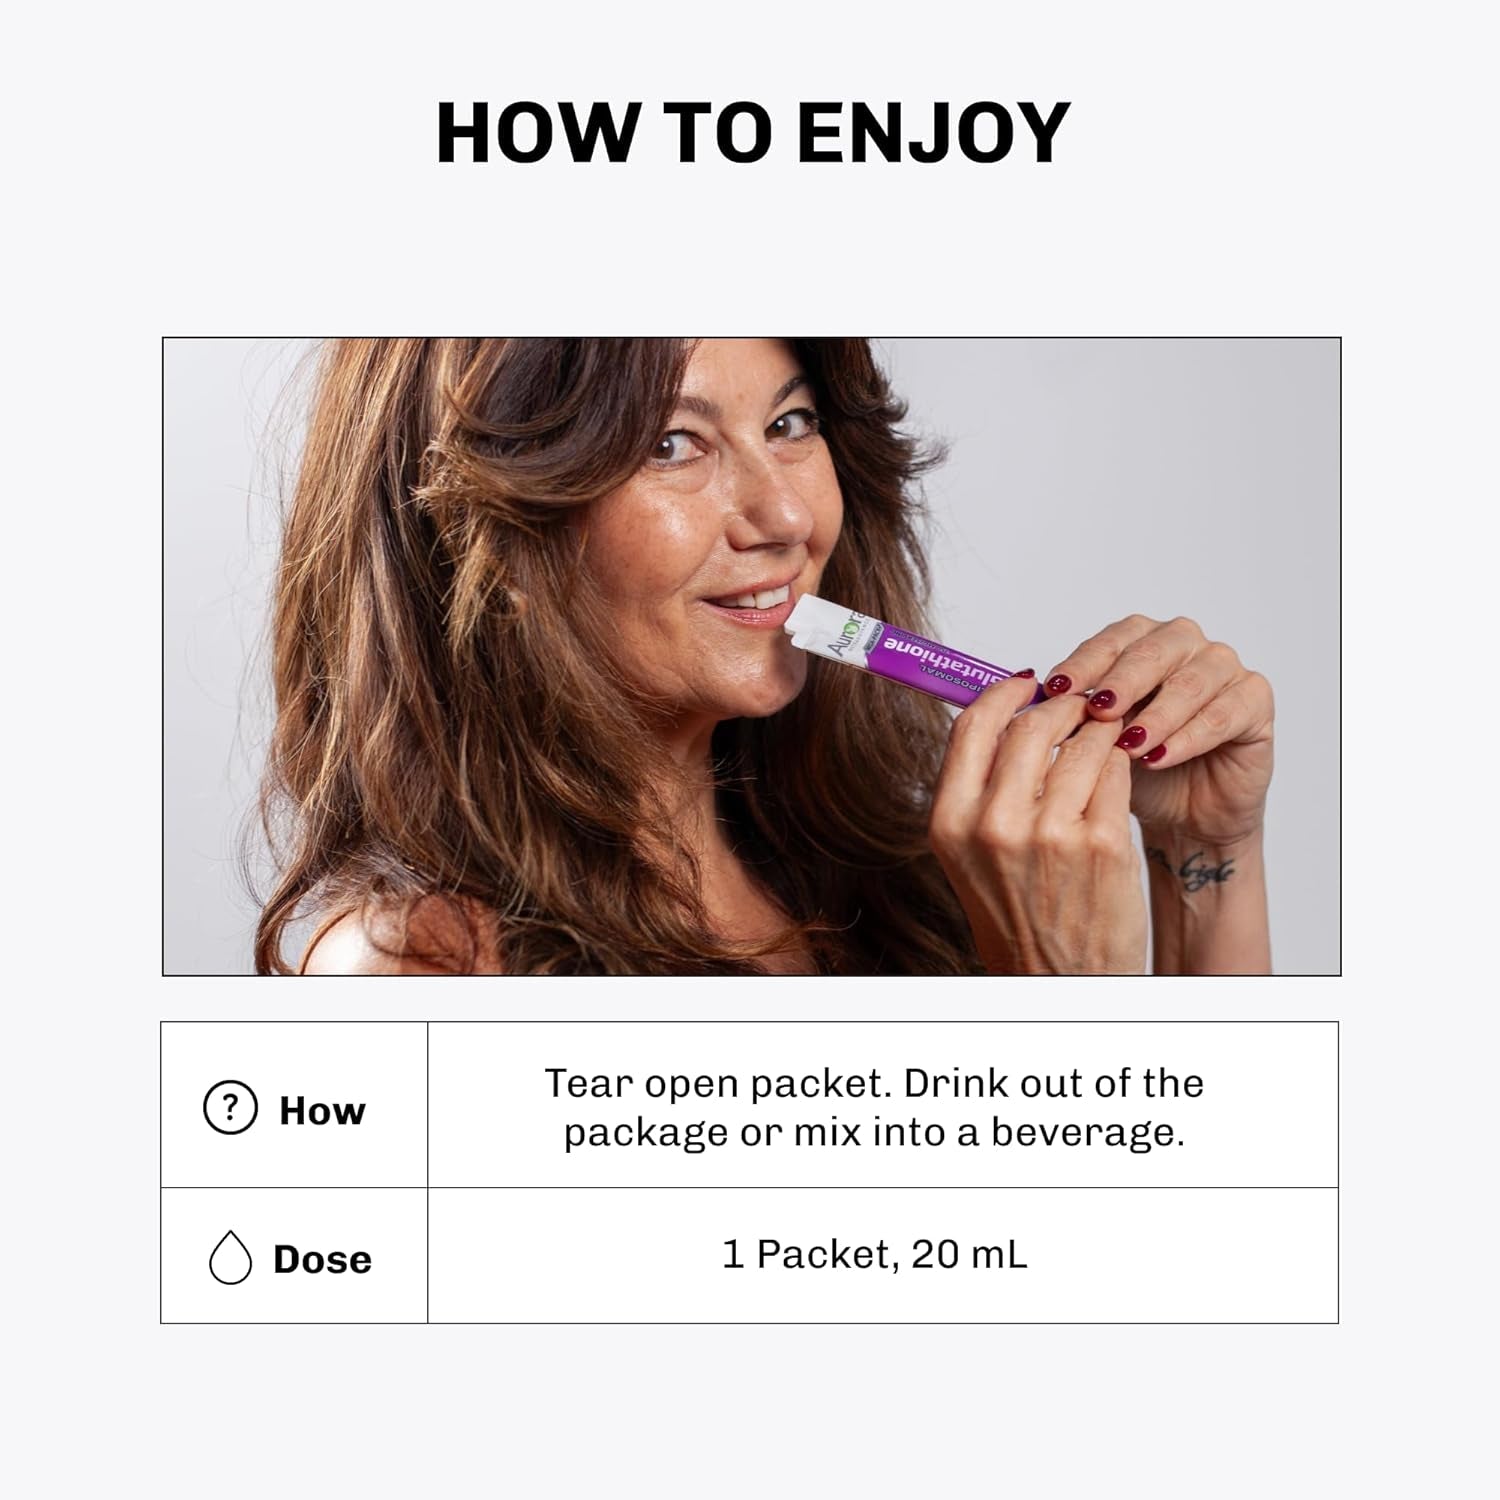1500x1500 pixels.
Task: Click the question mark icon beside How
Action: (x=230, y=1108)
